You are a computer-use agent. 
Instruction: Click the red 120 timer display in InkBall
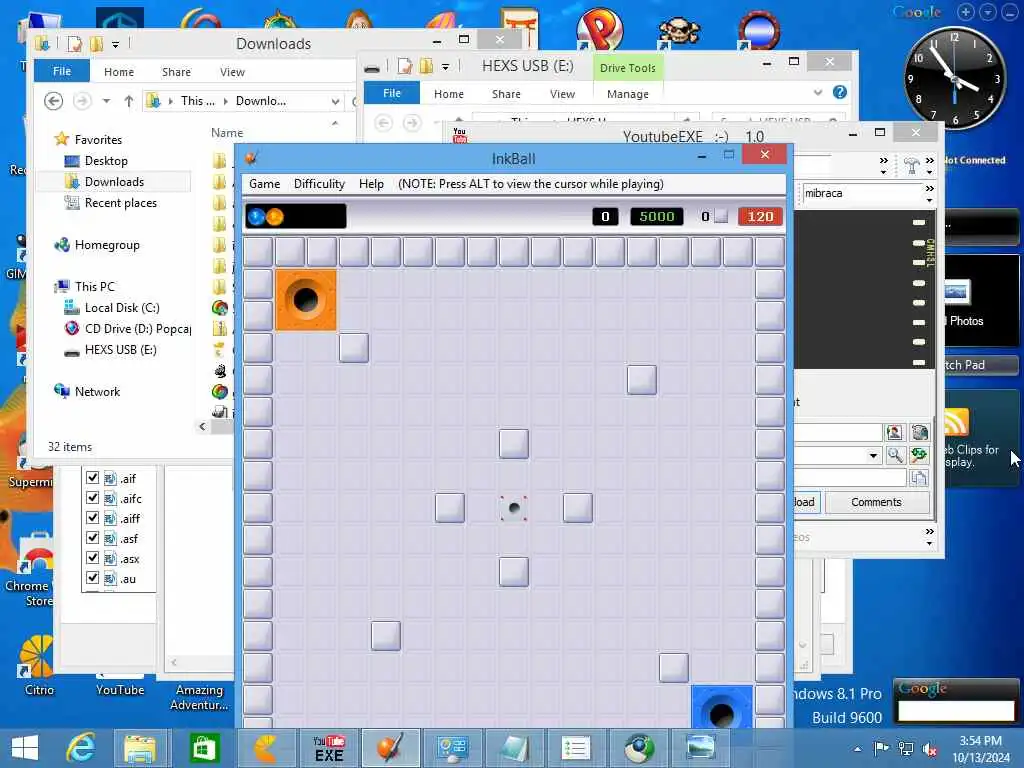(760, 216)
